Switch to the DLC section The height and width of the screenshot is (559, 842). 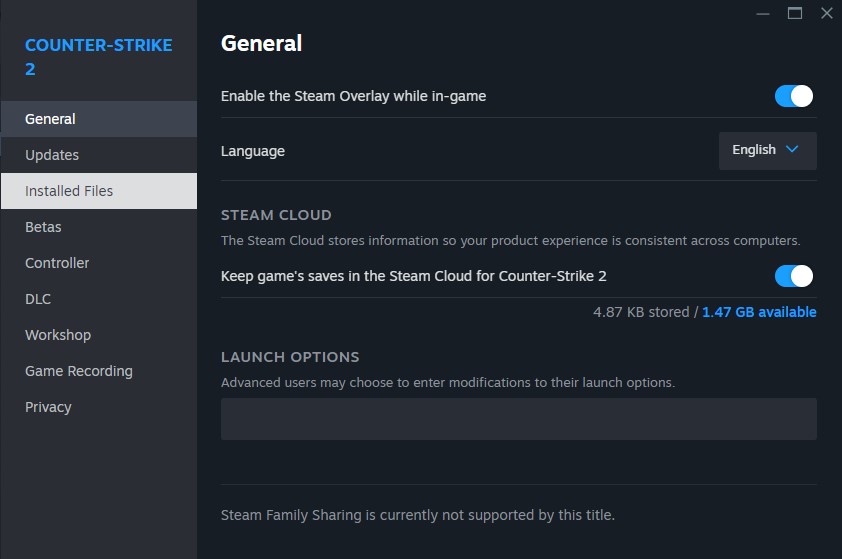[x=99, y=299]
